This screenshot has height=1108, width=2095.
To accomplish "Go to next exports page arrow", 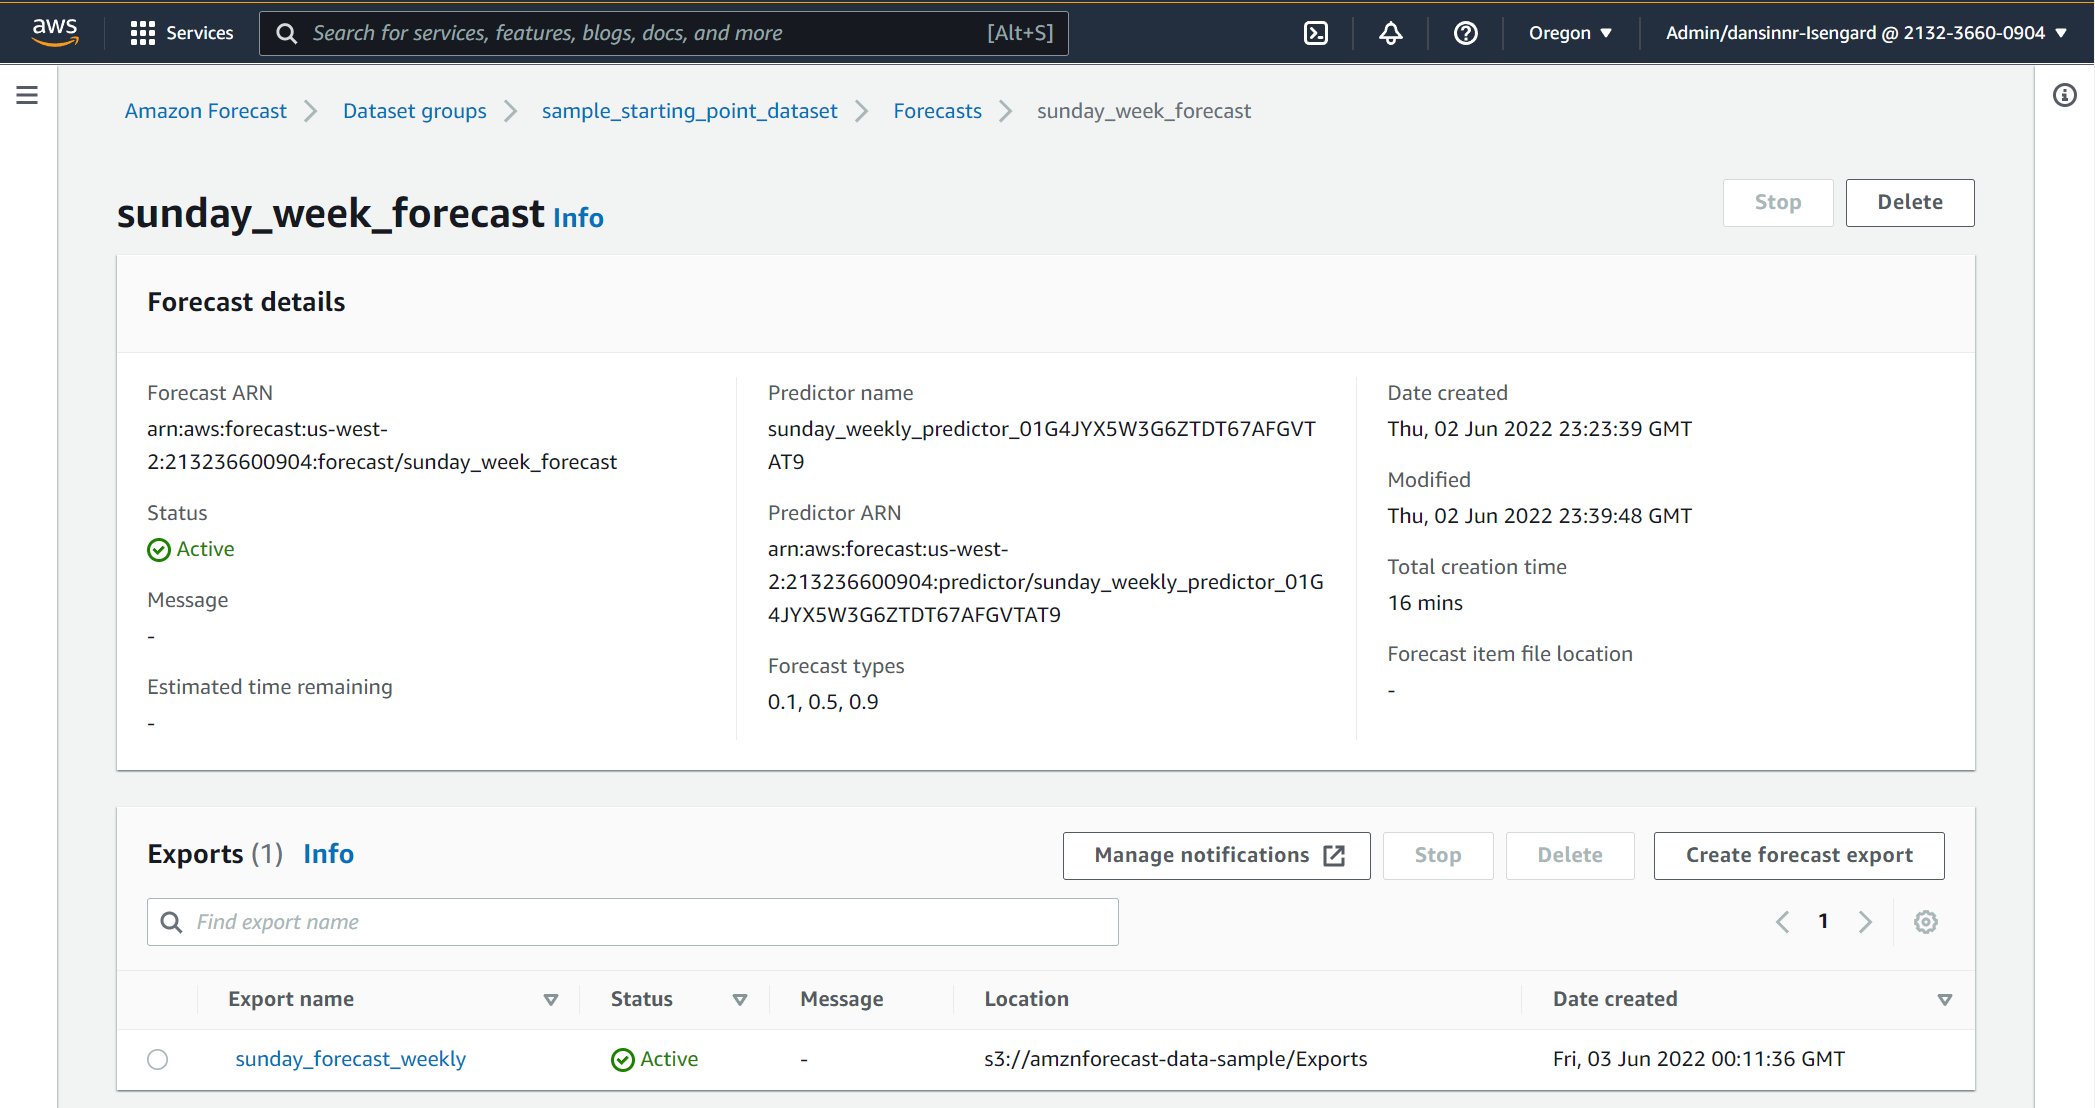I will (1865, 922).
